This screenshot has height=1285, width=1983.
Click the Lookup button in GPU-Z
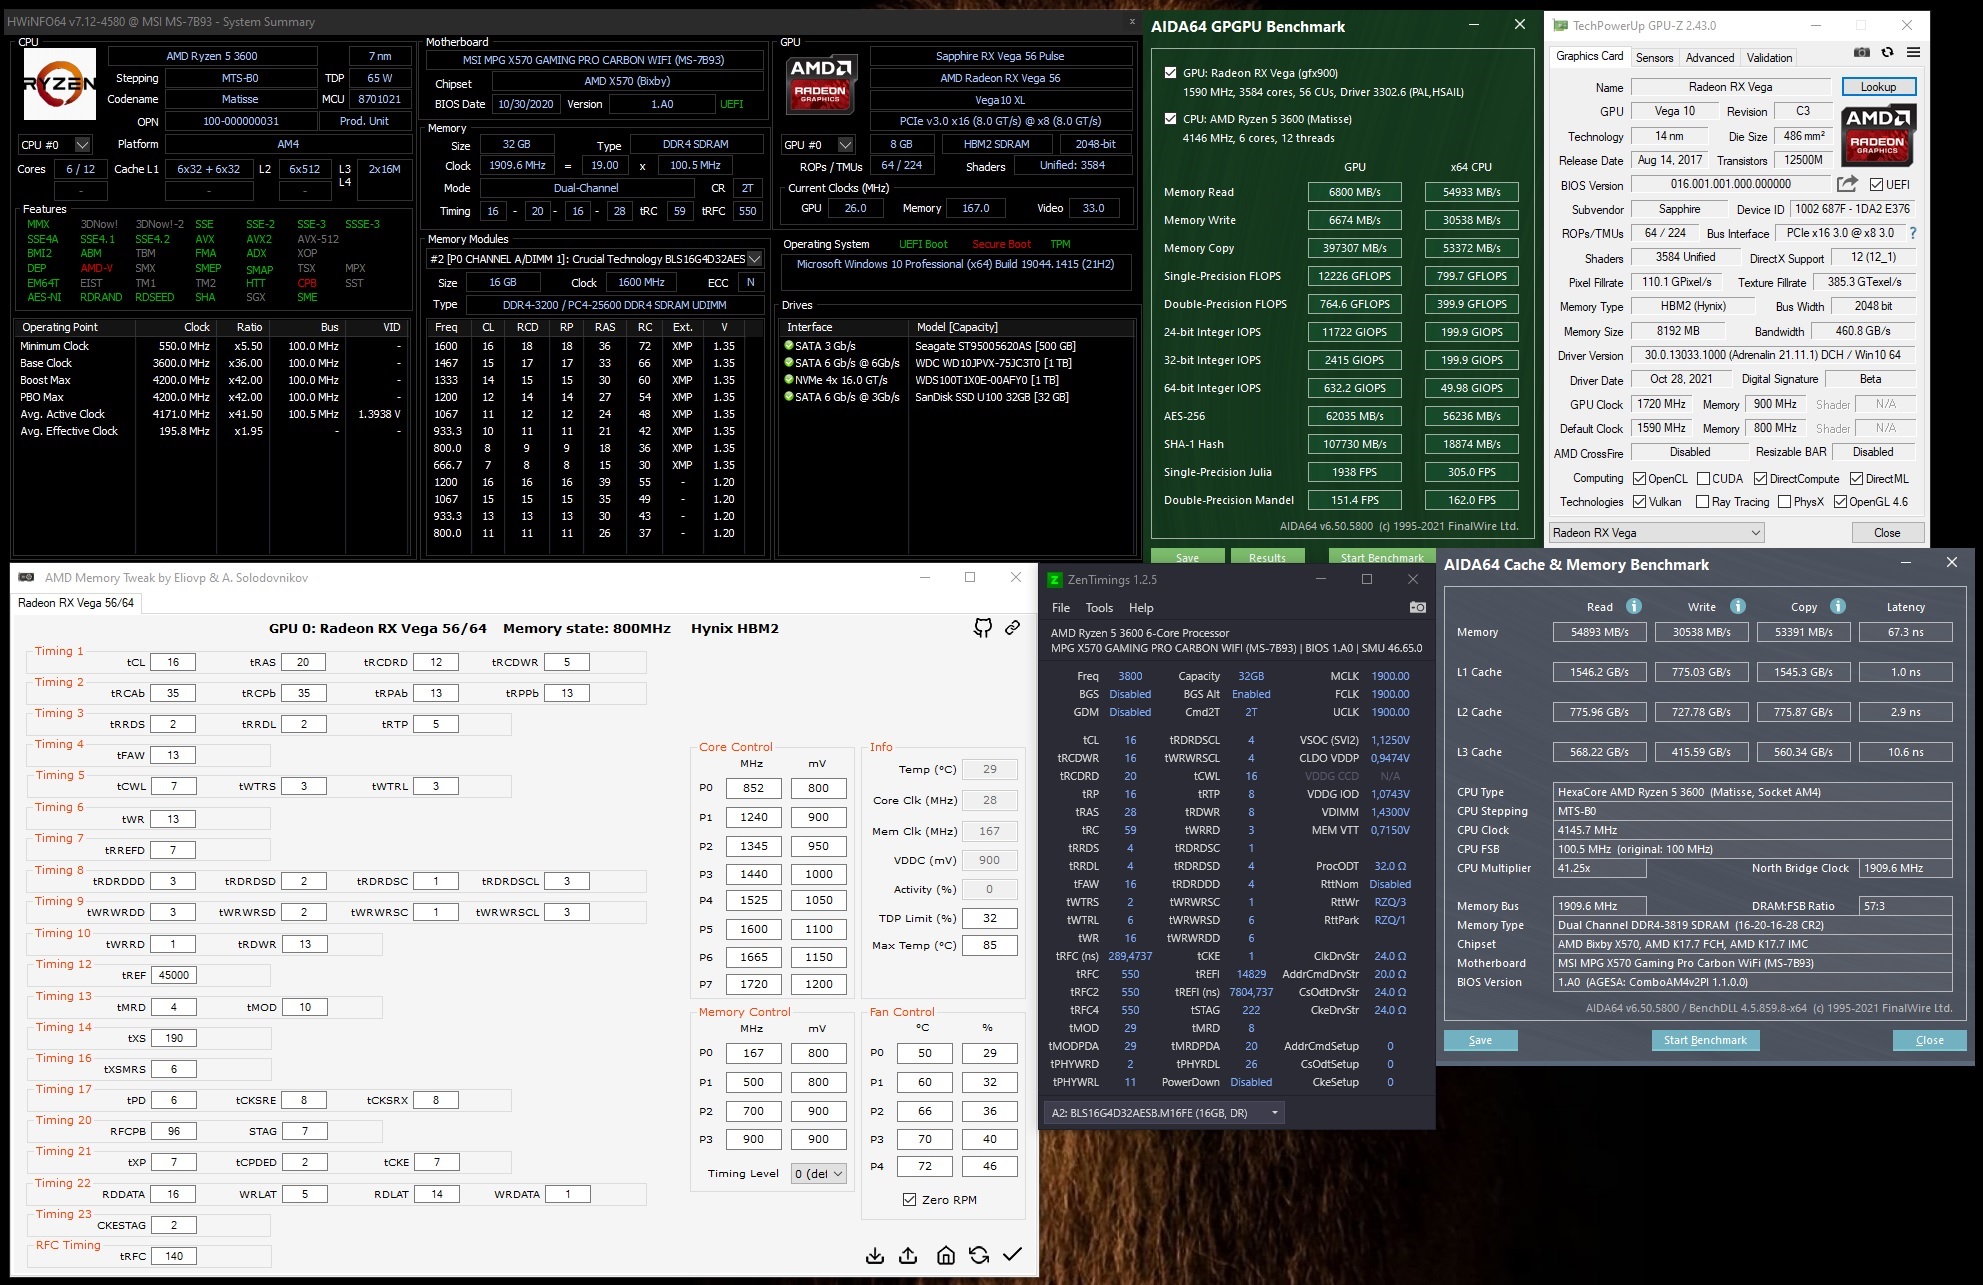(1877, 87)
